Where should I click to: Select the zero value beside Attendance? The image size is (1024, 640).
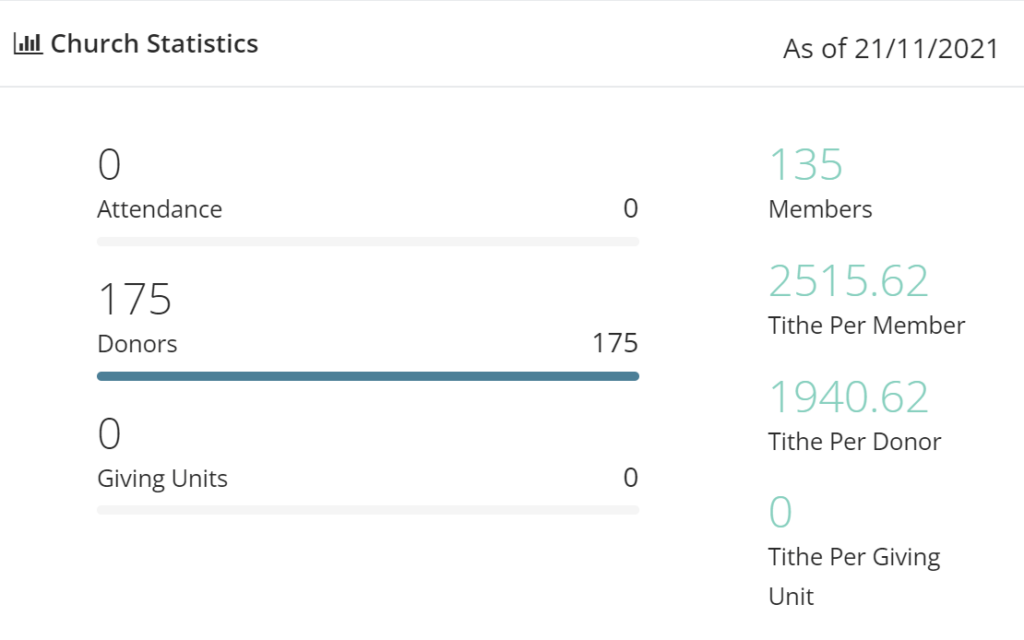coord(630,209)
